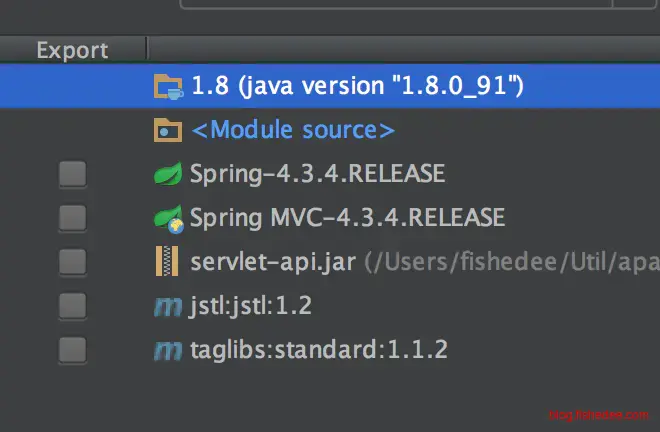Check the servlet-api.jar export box
Image resolution: width=660 pixels, height=432 pixels.
tap(72, 261)
